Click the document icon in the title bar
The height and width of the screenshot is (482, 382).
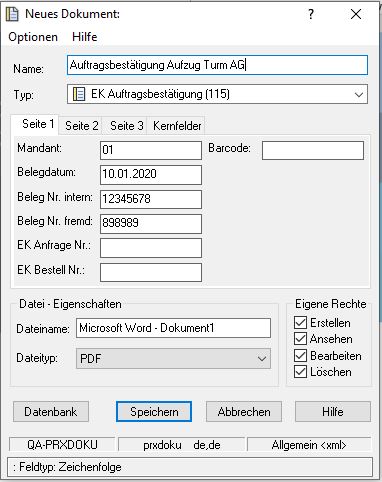(12, 14)
